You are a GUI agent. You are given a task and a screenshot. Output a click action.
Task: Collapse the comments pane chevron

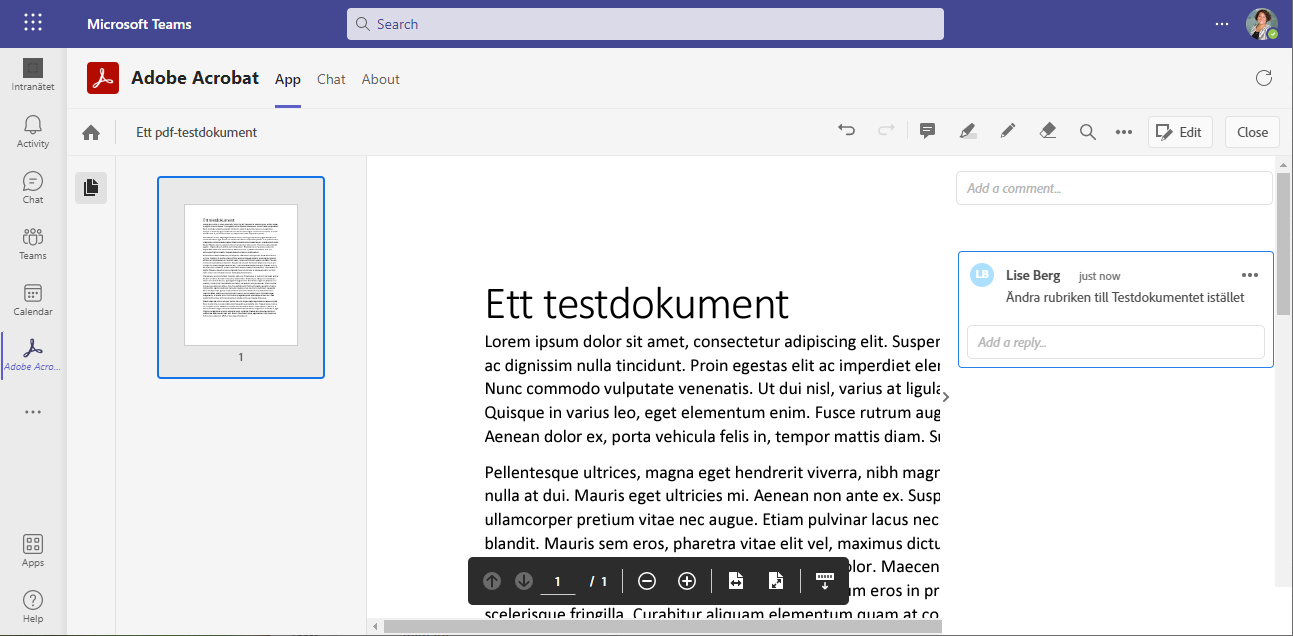[946, 396]
